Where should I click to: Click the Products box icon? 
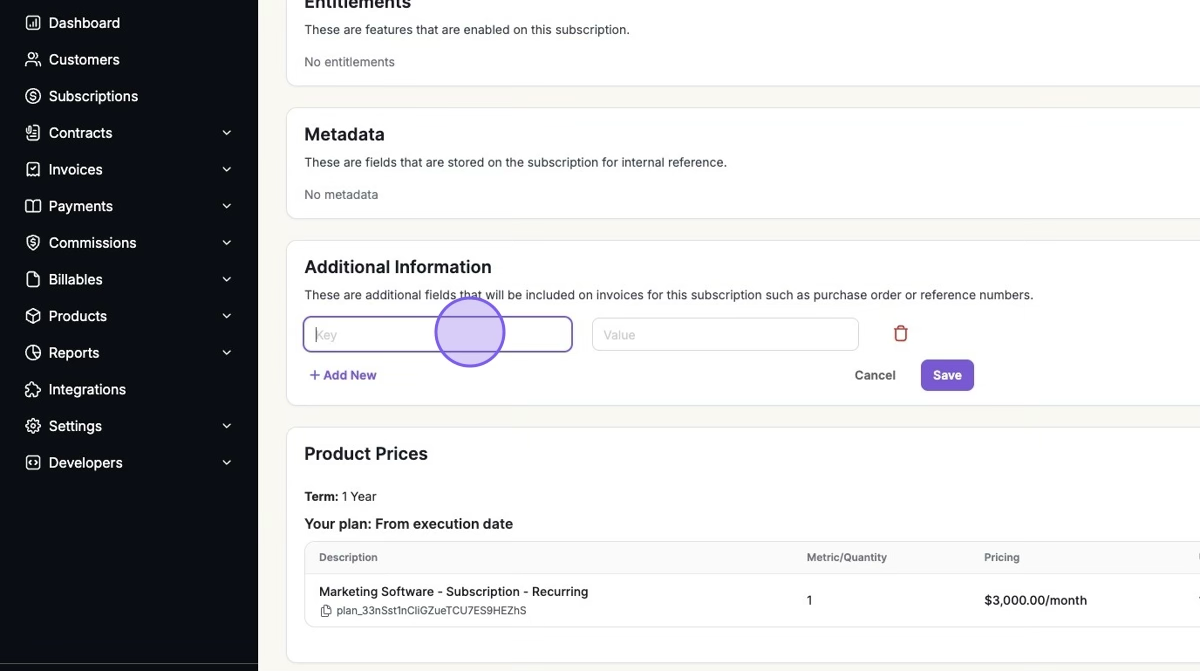pyautogui.click(x=33, y=316)
